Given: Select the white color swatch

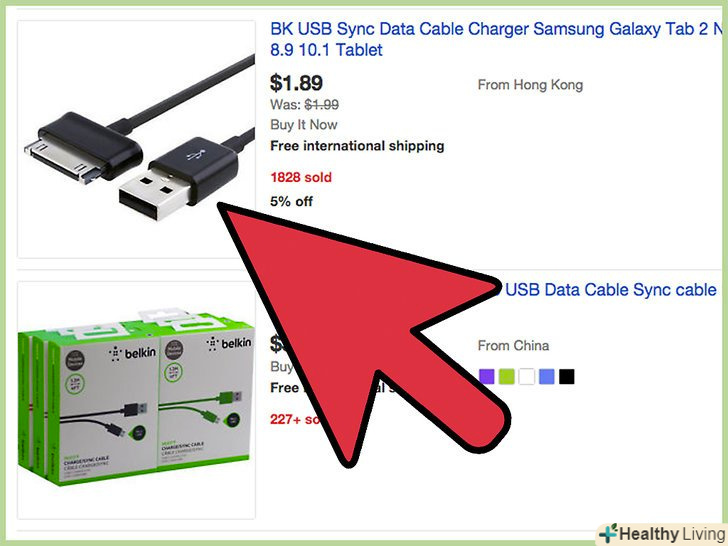Looking at the screenshot, I should click(526, 377).
